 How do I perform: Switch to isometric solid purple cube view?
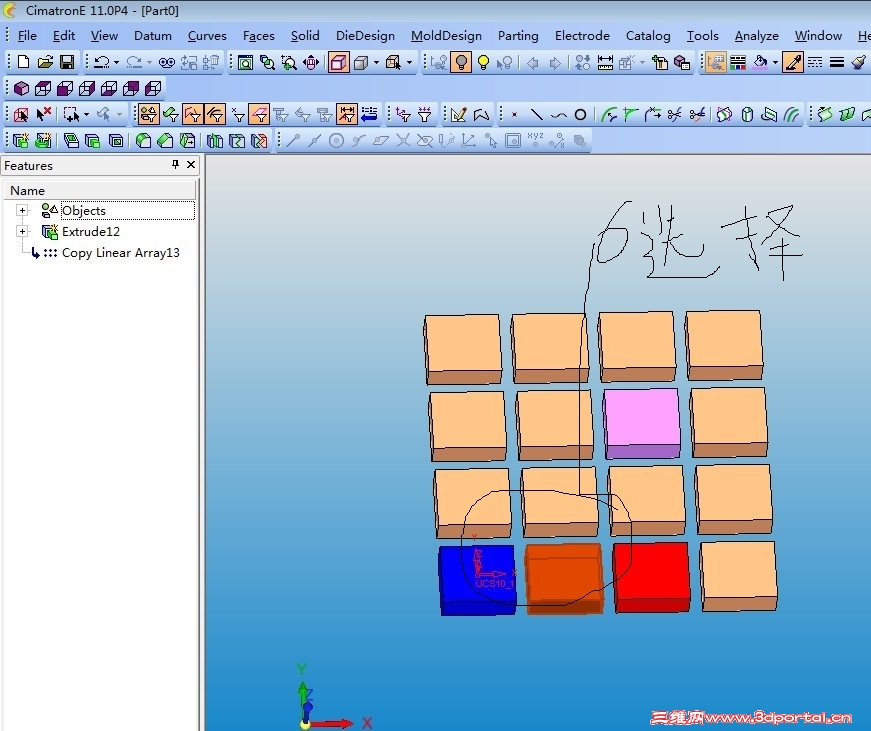tap(21, 88)
